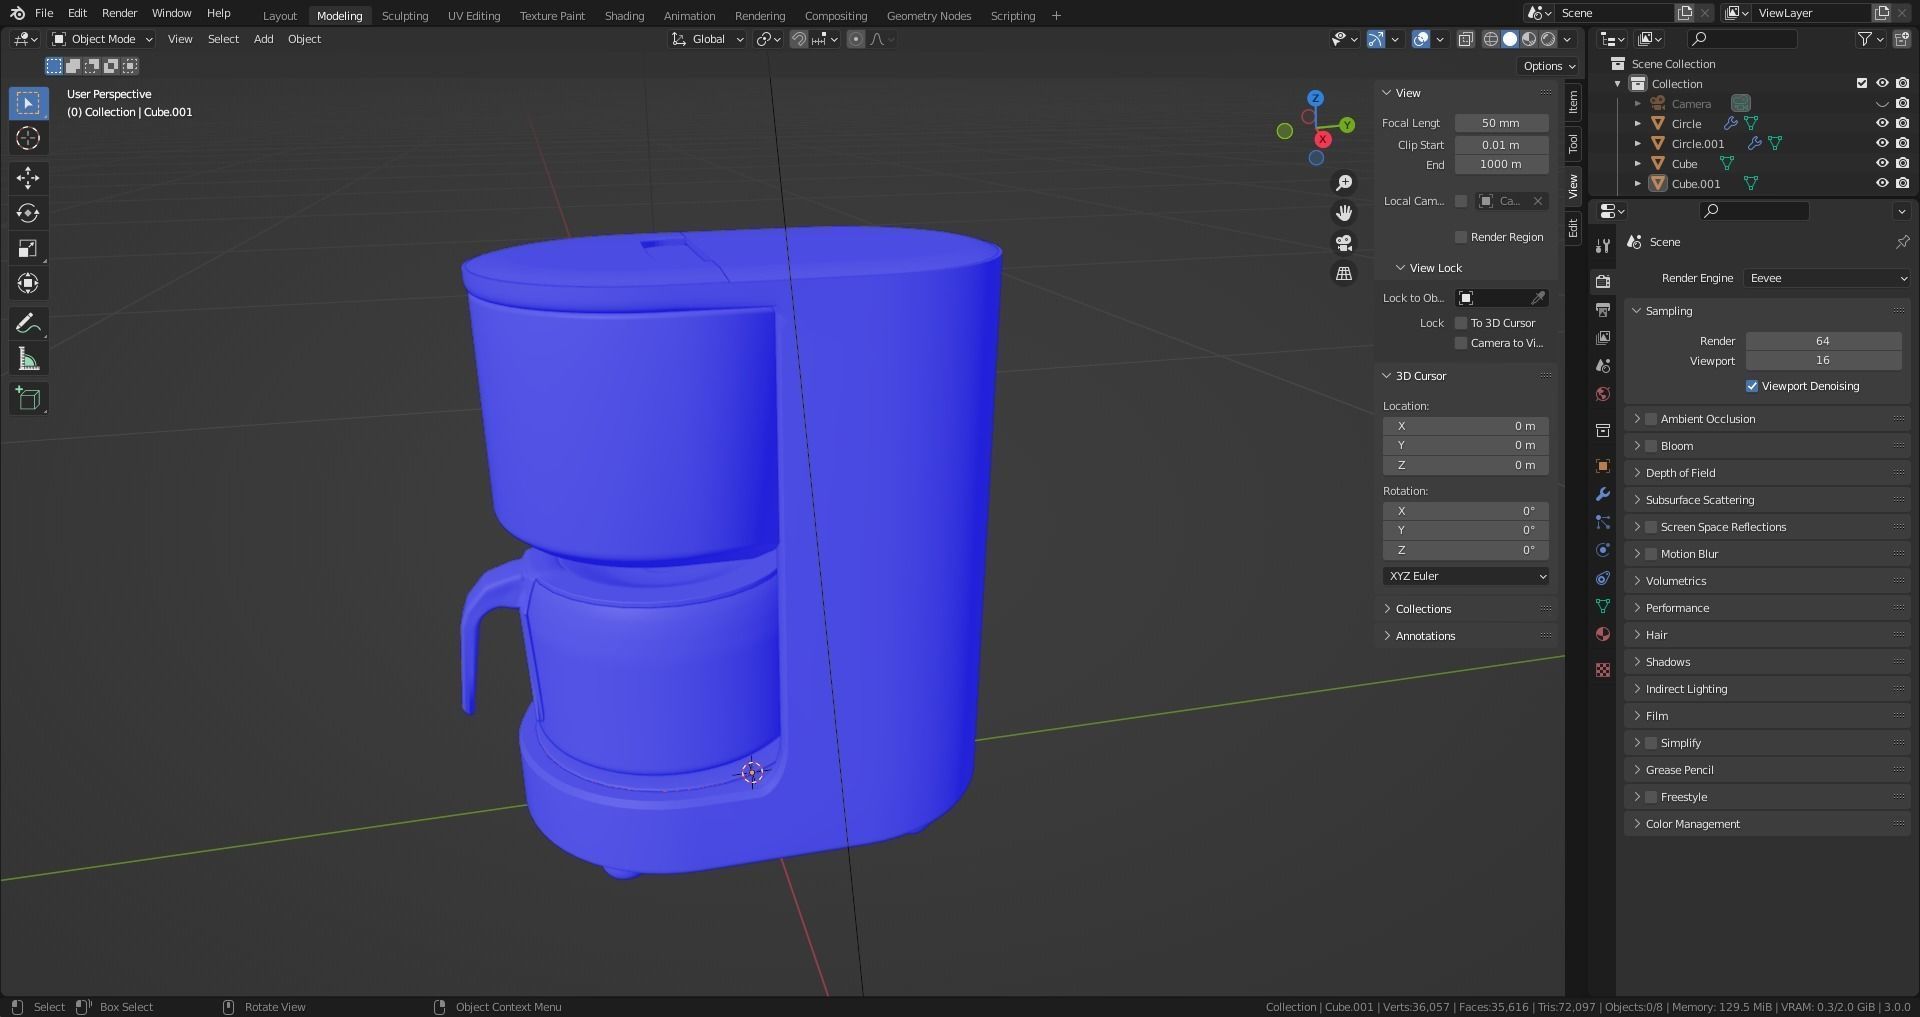Enable Ambient Occlusion checkbox
The width and height of the screenshot is (1920, 1017).
(x=1652, y=419)
